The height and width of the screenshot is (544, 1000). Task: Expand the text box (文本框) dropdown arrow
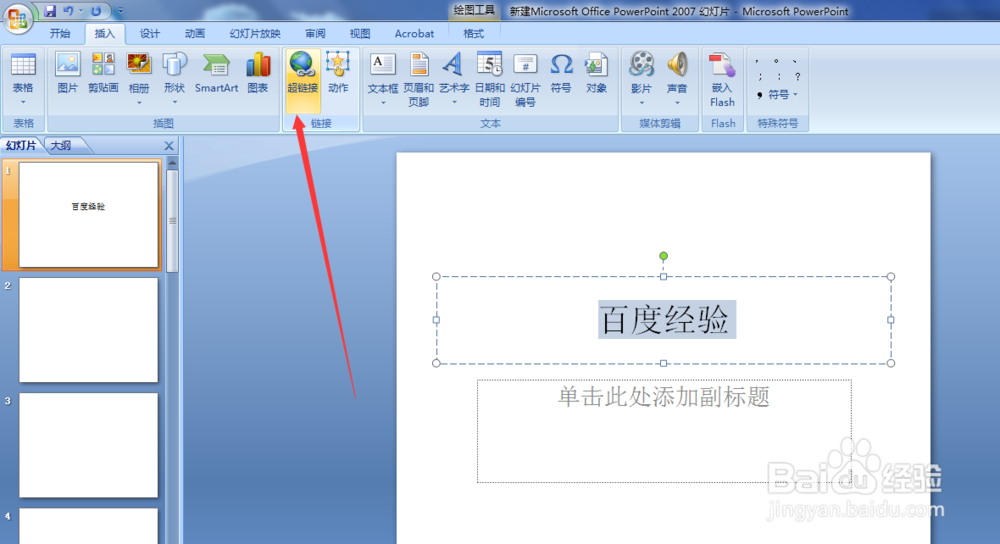(383, 102)
